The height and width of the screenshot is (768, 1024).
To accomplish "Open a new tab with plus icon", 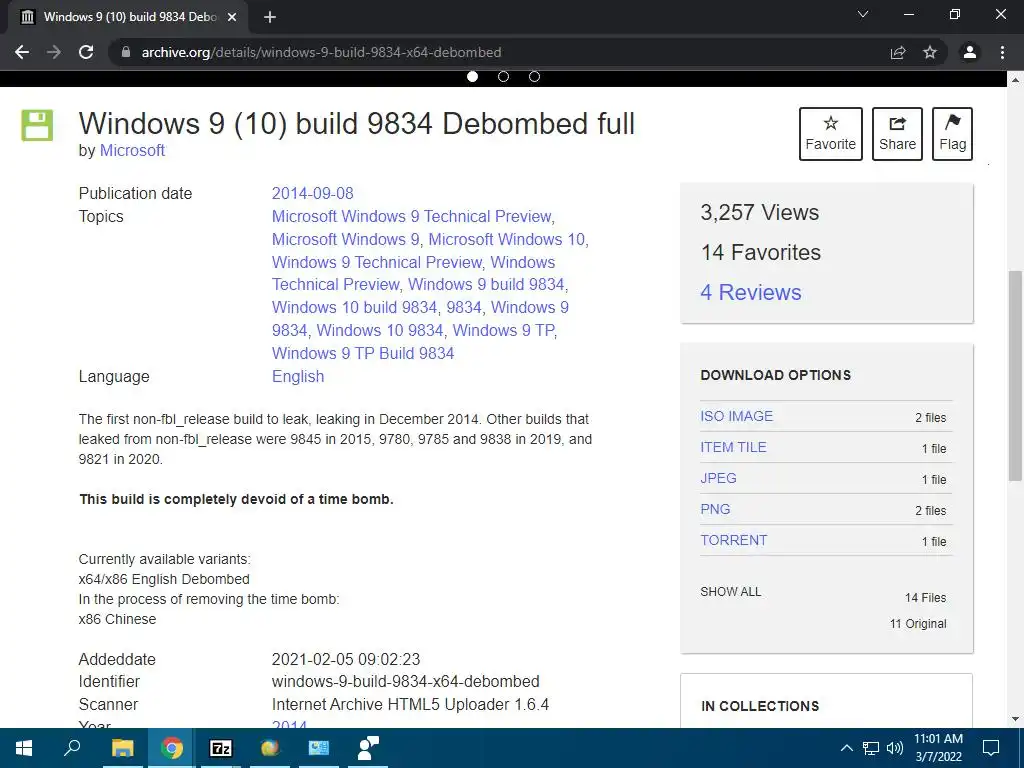I will [x=270, y=17].
